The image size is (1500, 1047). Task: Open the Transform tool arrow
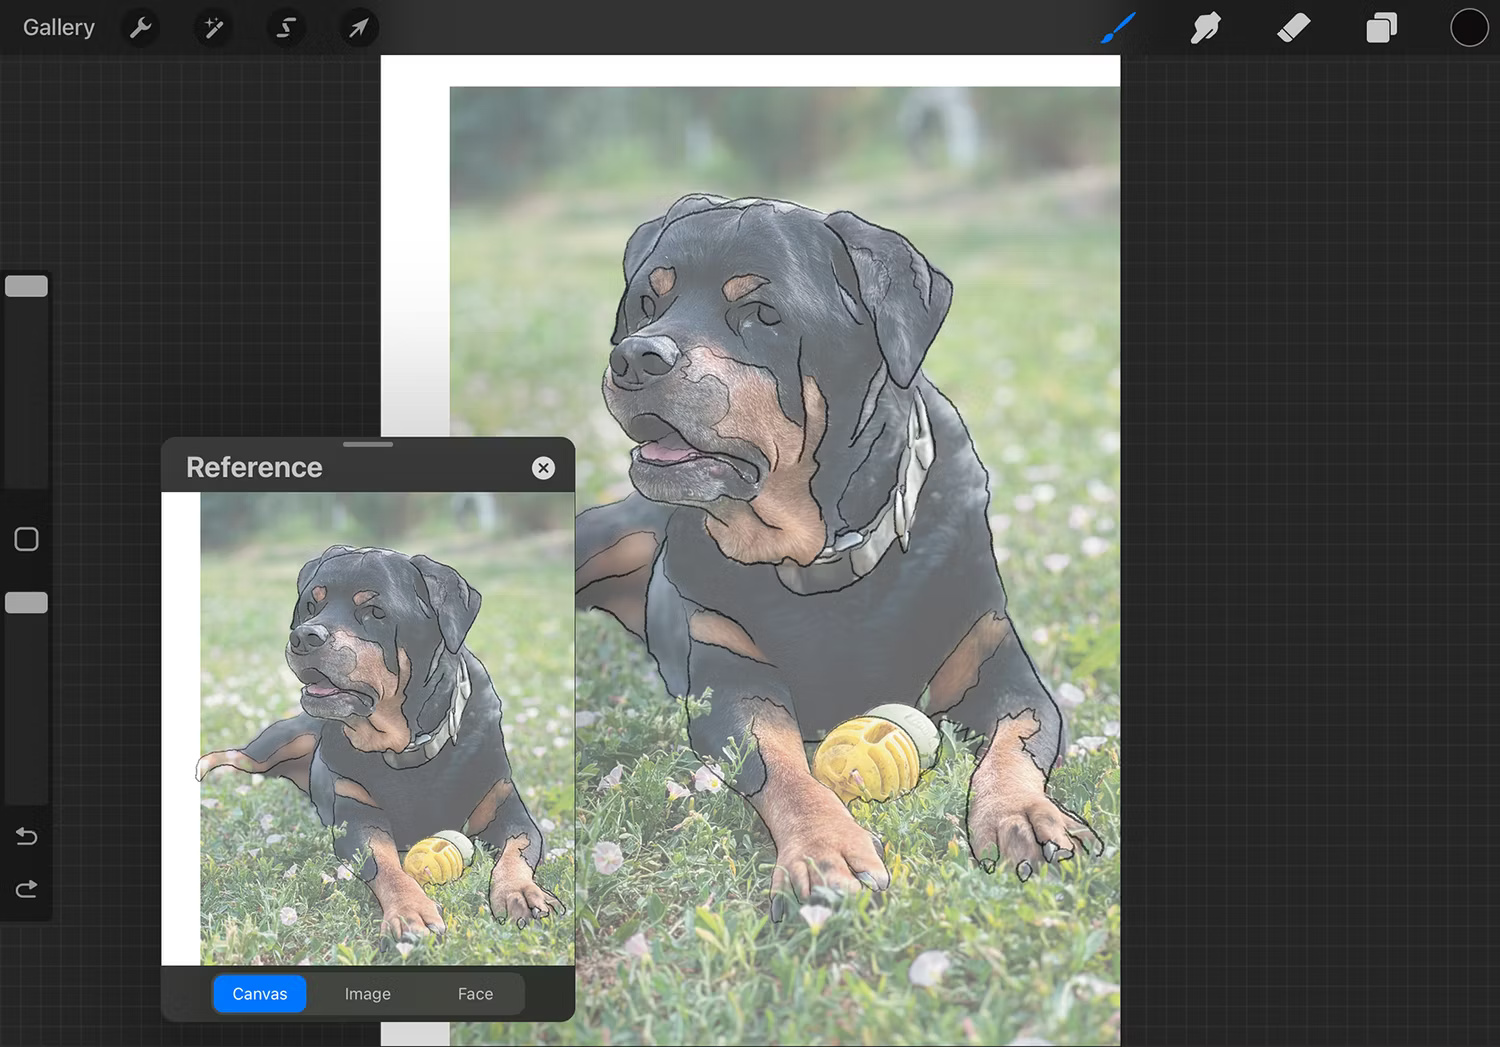coord(358,27)
